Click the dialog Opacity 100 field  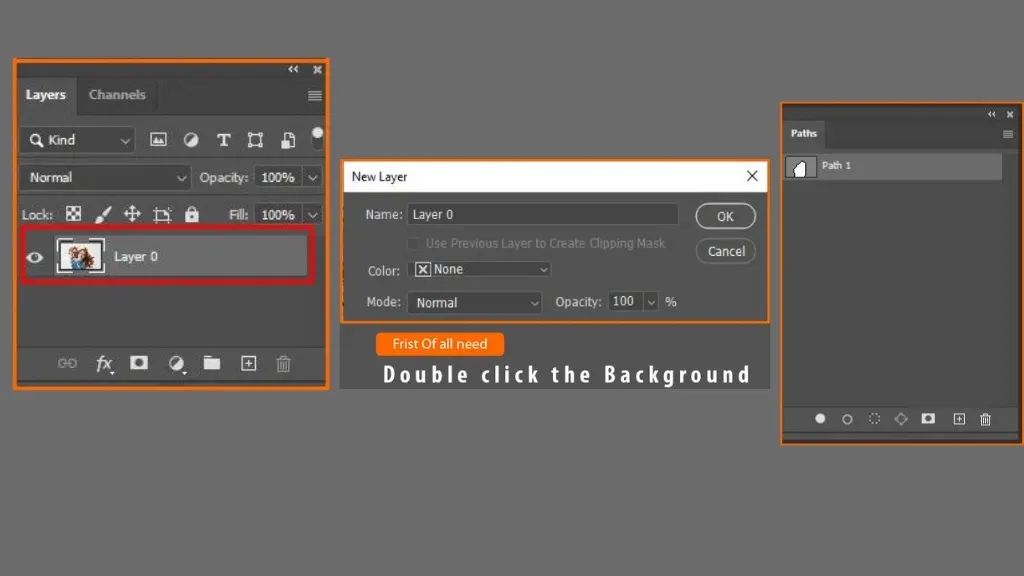click(626, 302)
